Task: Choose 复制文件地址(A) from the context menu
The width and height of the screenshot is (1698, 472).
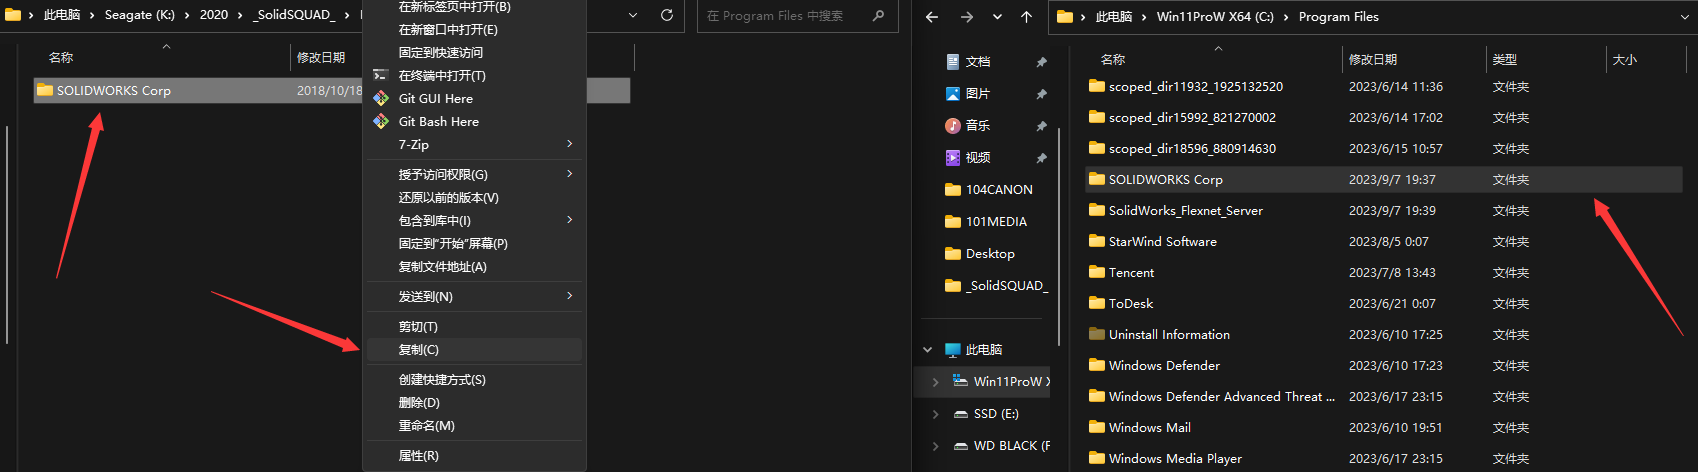Action: [x=474, y=267]
